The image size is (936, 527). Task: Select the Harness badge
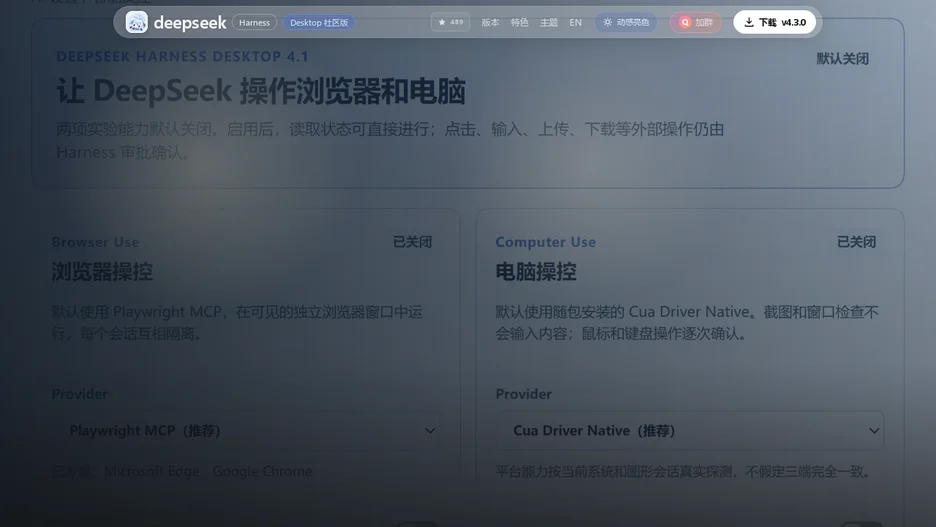click(254, 23)
